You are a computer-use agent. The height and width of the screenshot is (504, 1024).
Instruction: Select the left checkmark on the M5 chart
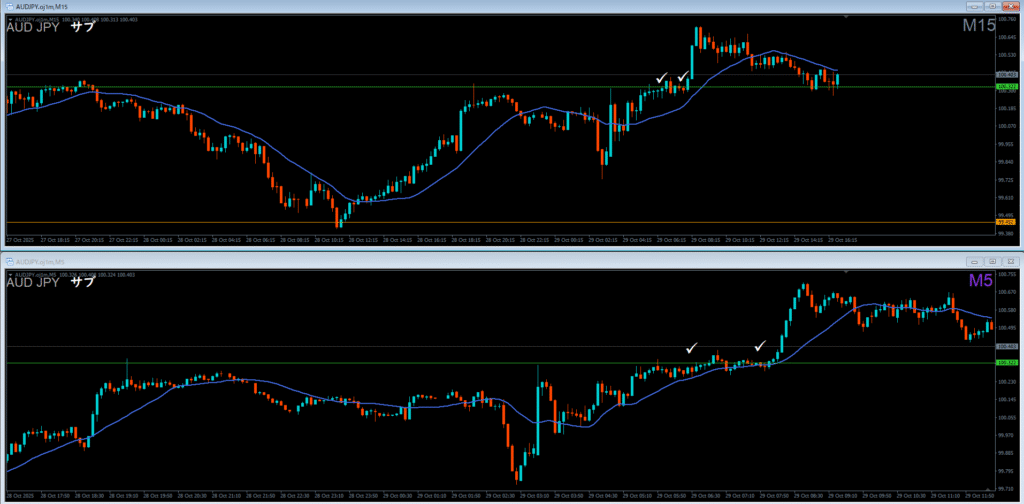[x=692, y=347]
